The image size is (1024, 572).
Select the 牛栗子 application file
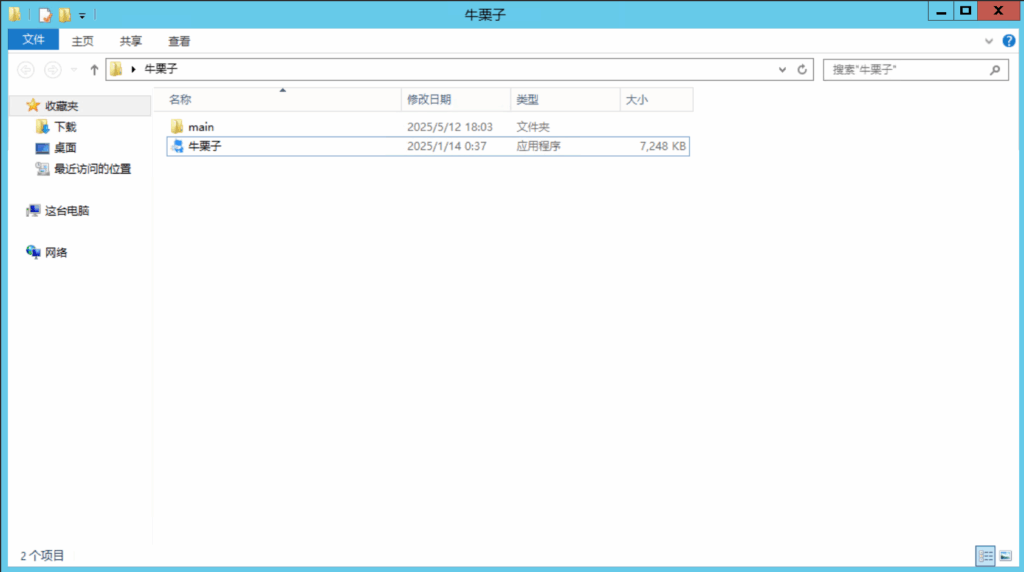428,146
